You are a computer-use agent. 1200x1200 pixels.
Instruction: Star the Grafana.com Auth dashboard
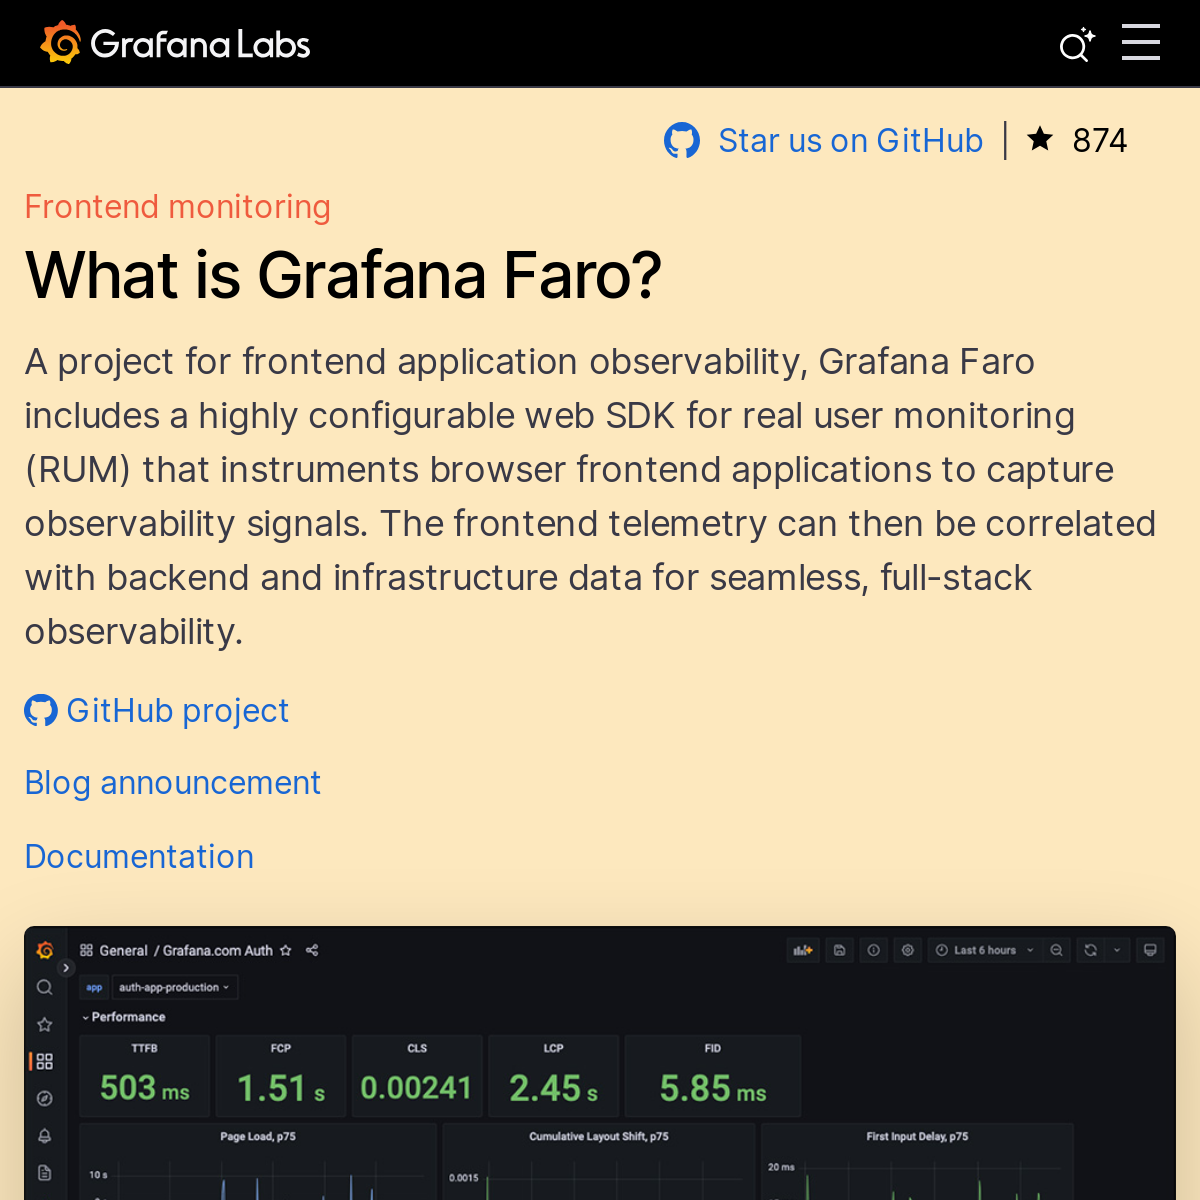click(x=286, y=950)
